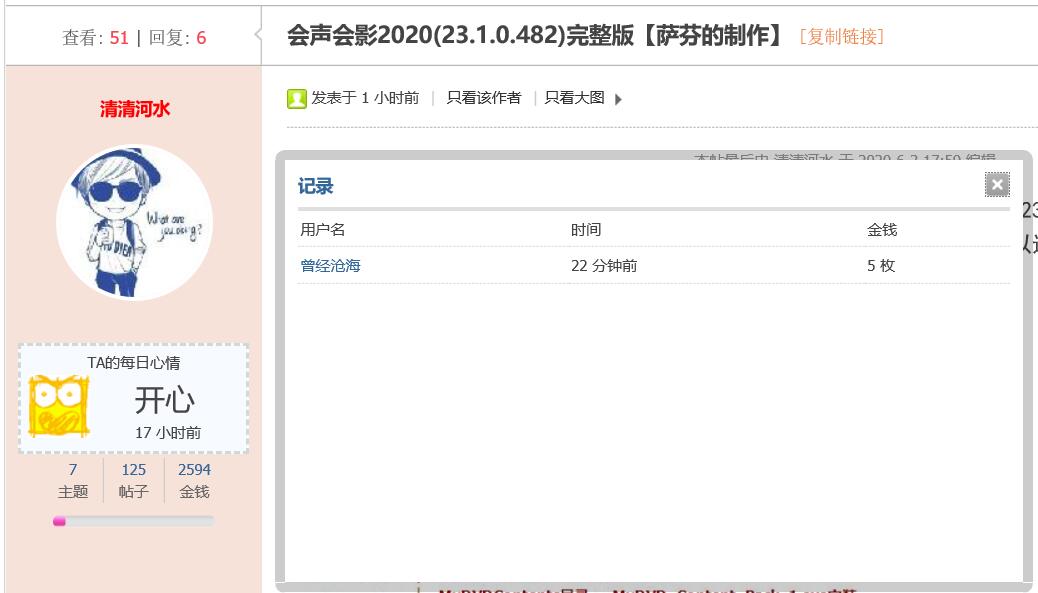Click the 清清河水 avatar image

(135, 222)
